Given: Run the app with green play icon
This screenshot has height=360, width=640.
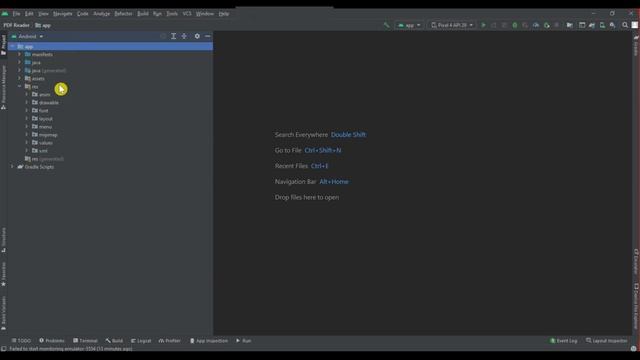Looking at the screenshot, I should [x=483, y=25].
